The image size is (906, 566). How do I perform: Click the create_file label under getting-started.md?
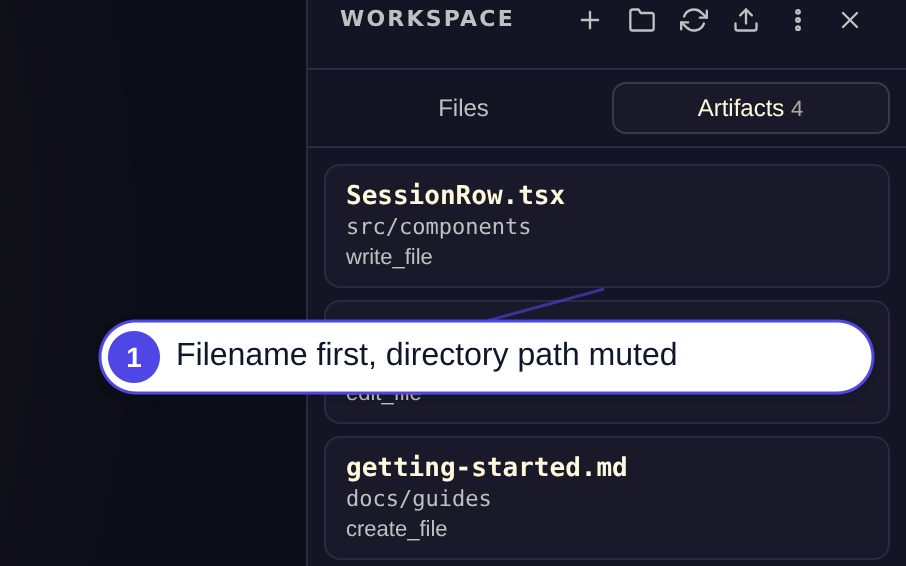396,529
